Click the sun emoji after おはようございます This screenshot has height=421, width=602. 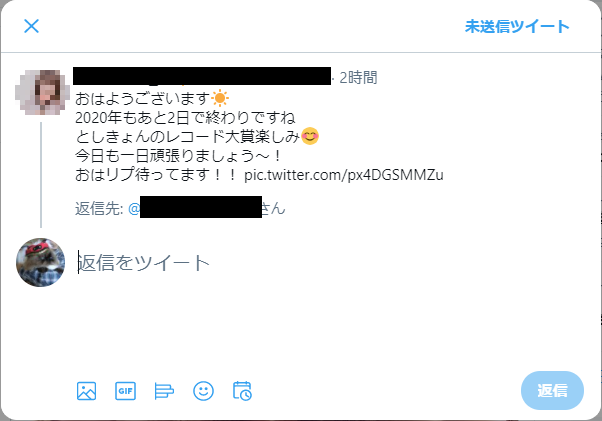click(220, 99)
